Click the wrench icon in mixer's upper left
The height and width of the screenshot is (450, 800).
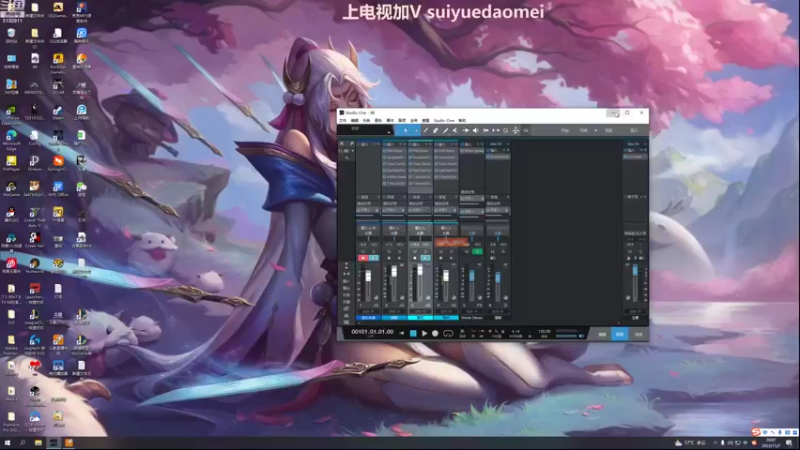[x=352, y=143]
